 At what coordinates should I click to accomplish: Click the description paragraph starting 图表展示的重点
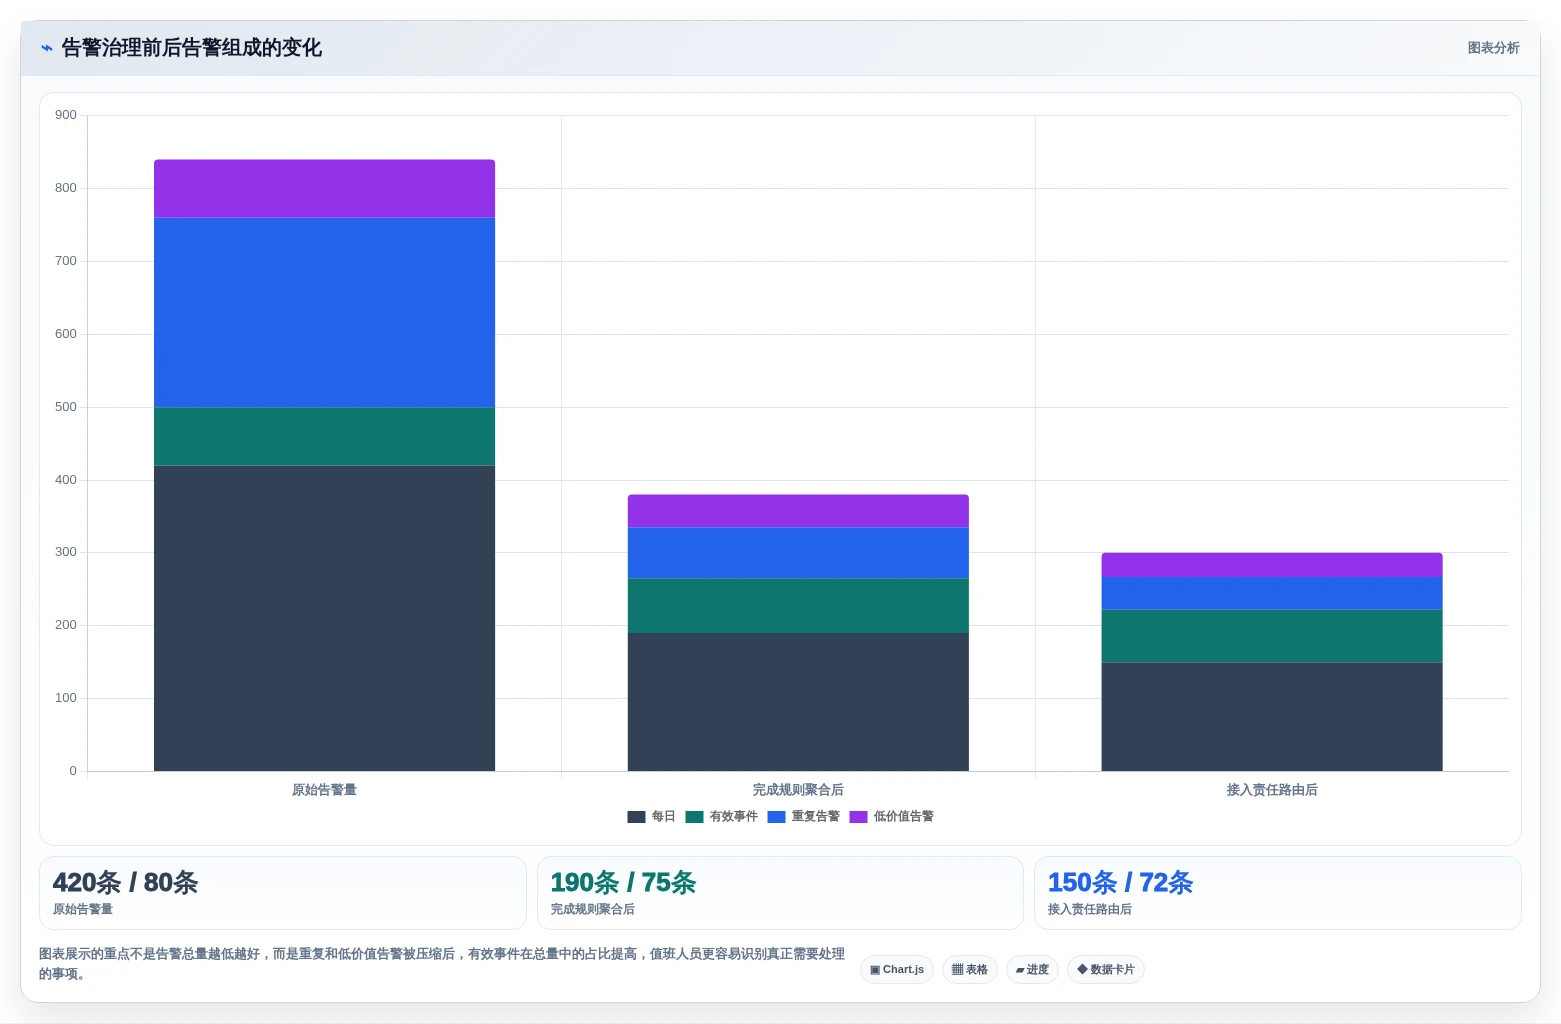pyautogui.click(x=442, y=964)
